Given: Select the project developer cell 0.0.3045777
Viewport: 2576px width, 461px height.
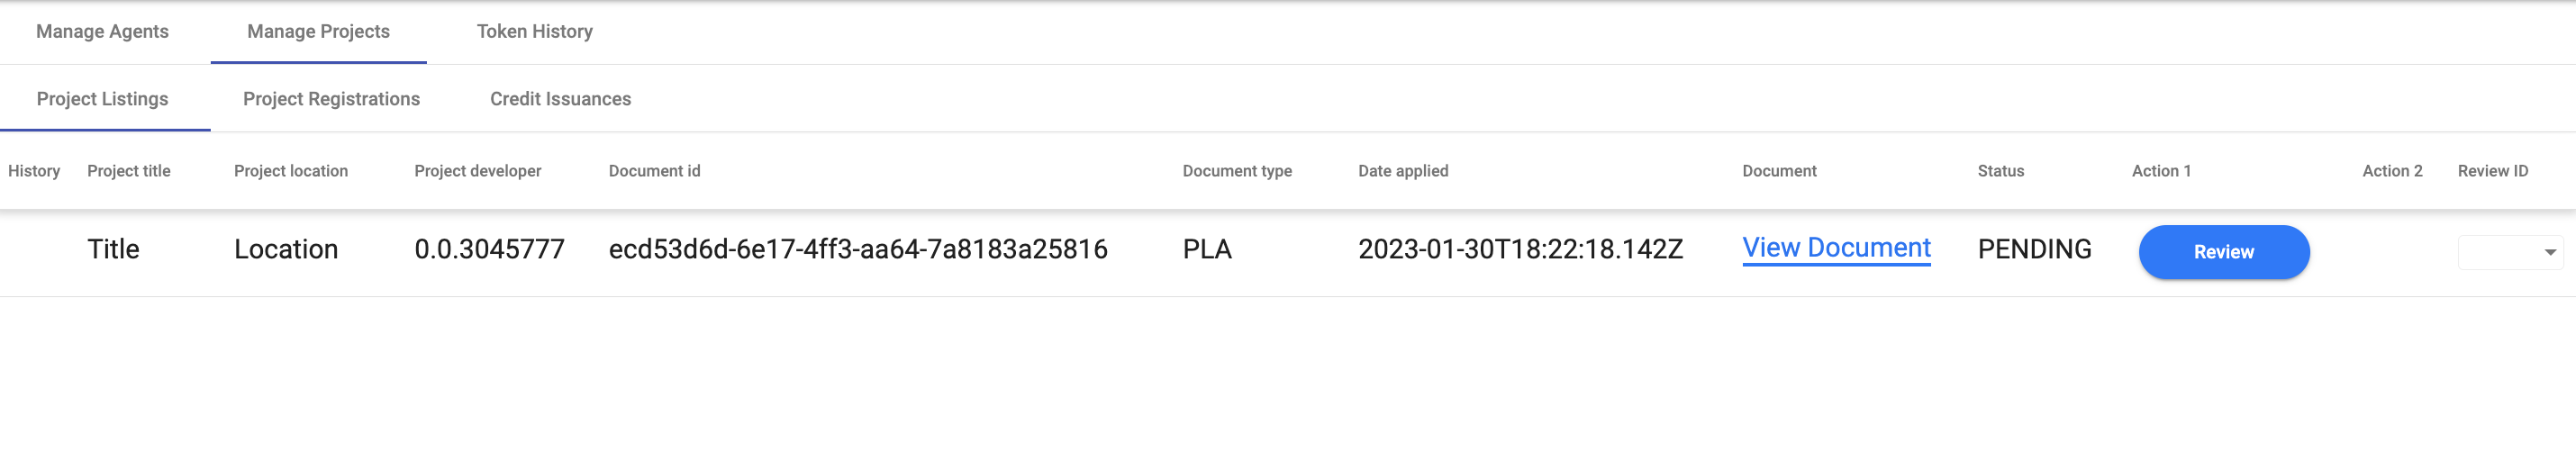Looking at the screenshot, I should point(489,249).
